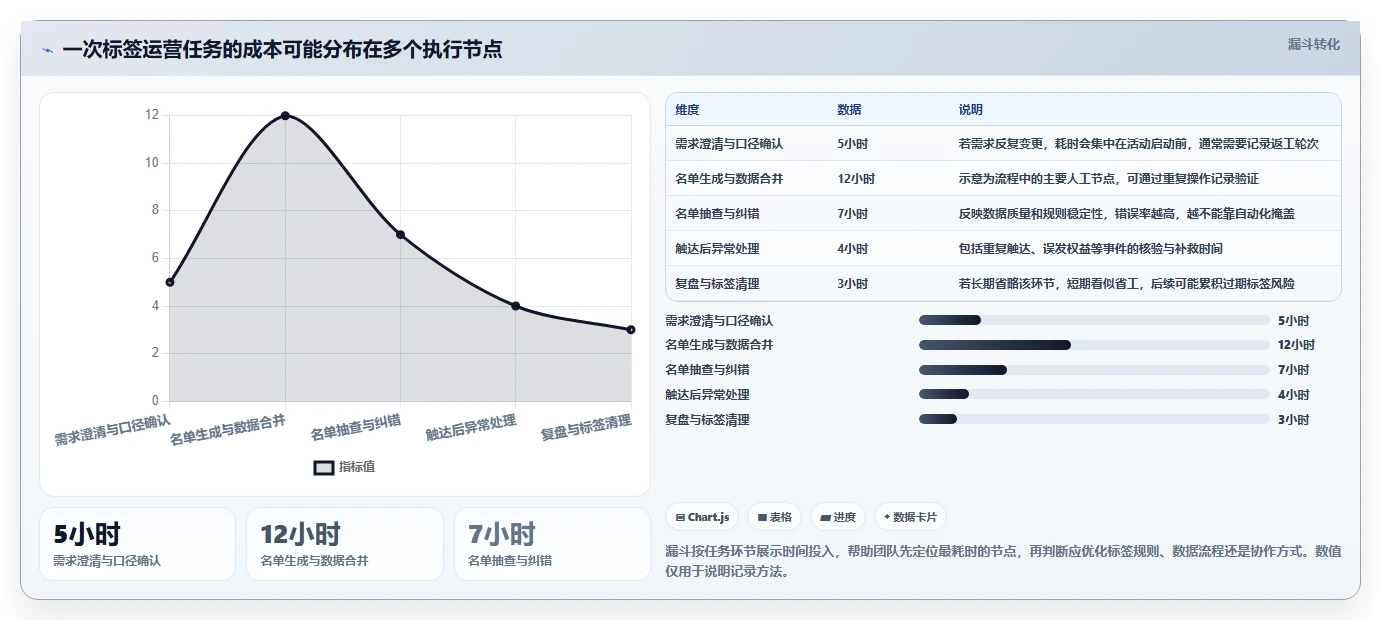Image resolution: width=1381 pixels, height=620 pixels.
Task: Select the 数据卡片 chip
Action: (910, 517)
